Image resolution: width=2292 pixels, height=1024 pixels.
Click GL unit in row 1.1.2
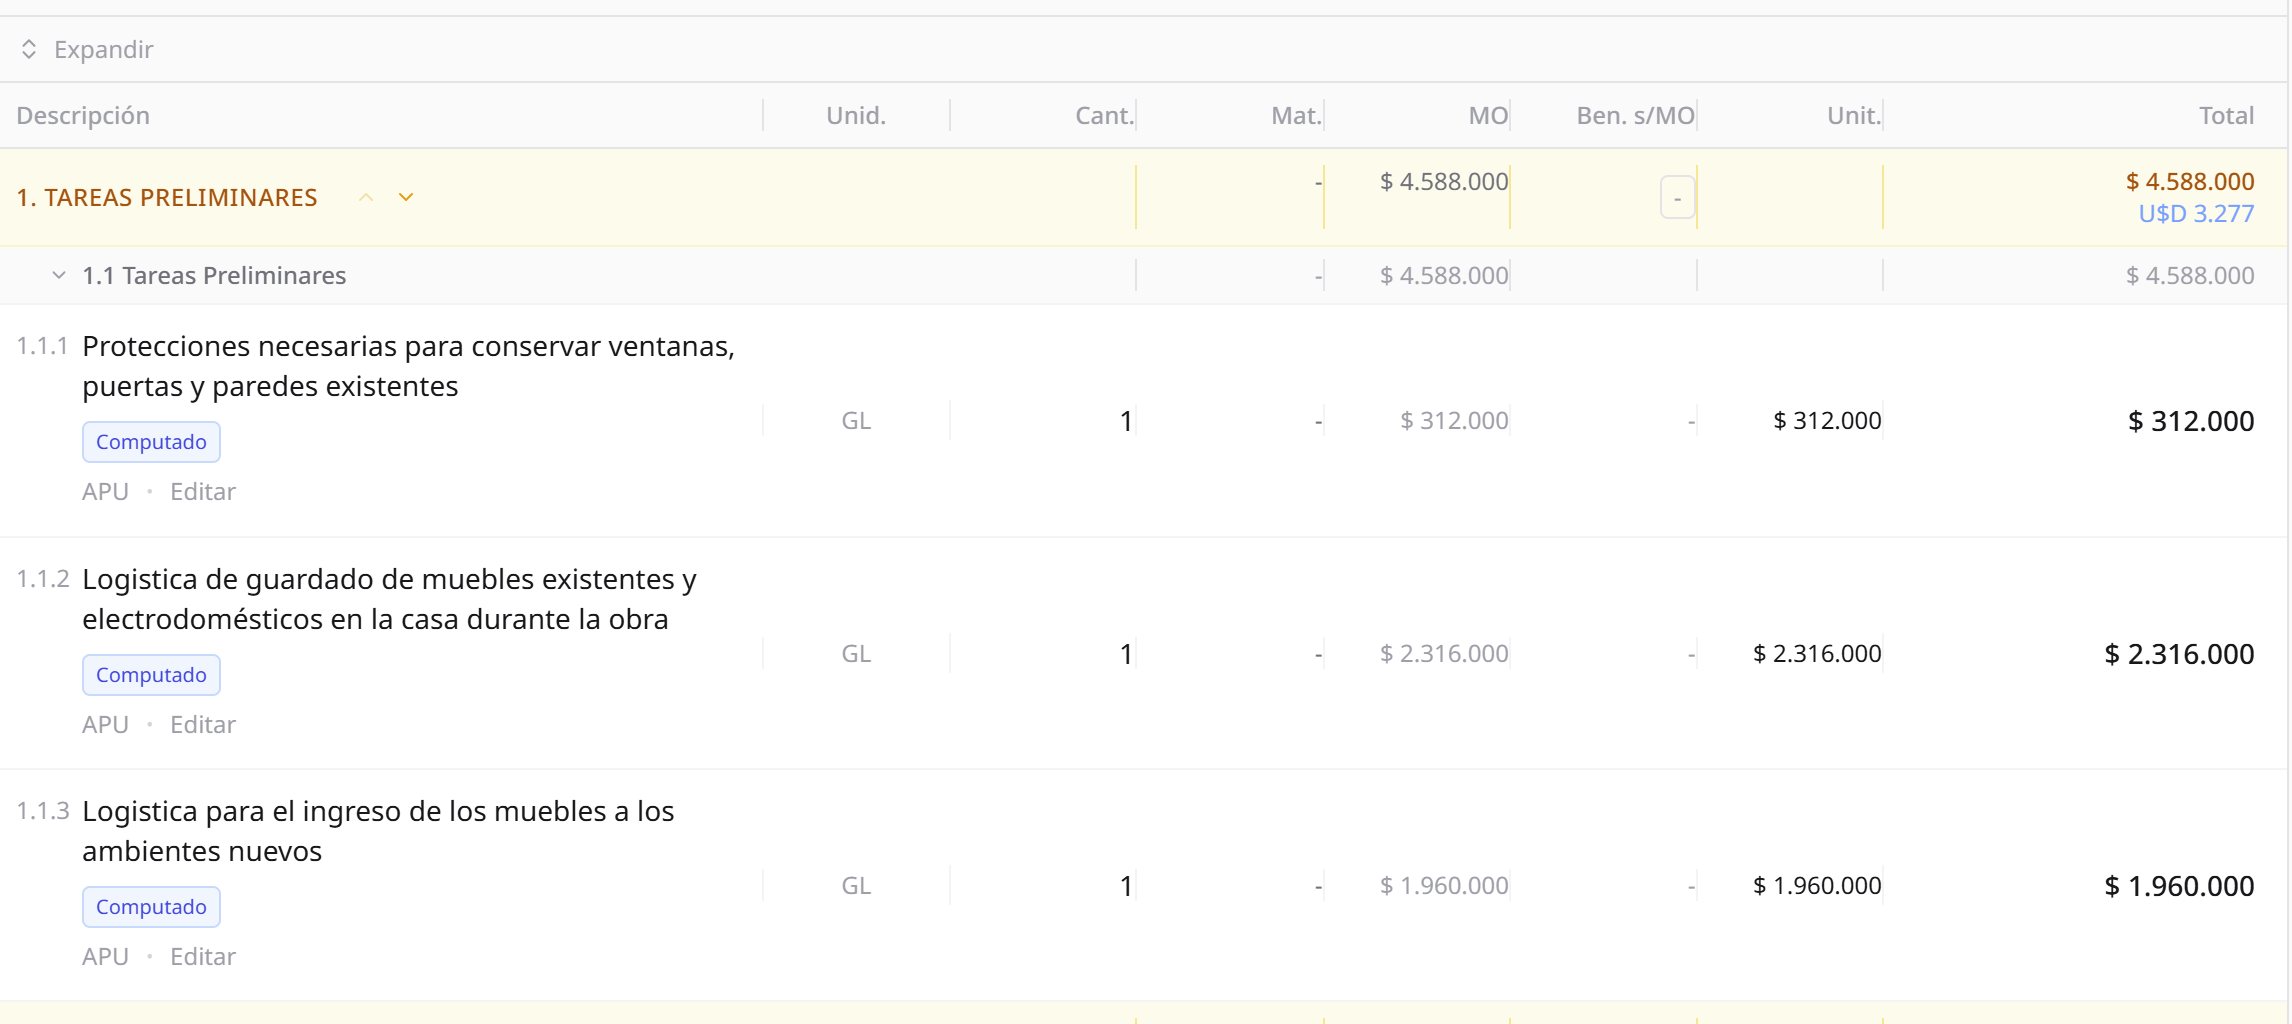[856, 653]
